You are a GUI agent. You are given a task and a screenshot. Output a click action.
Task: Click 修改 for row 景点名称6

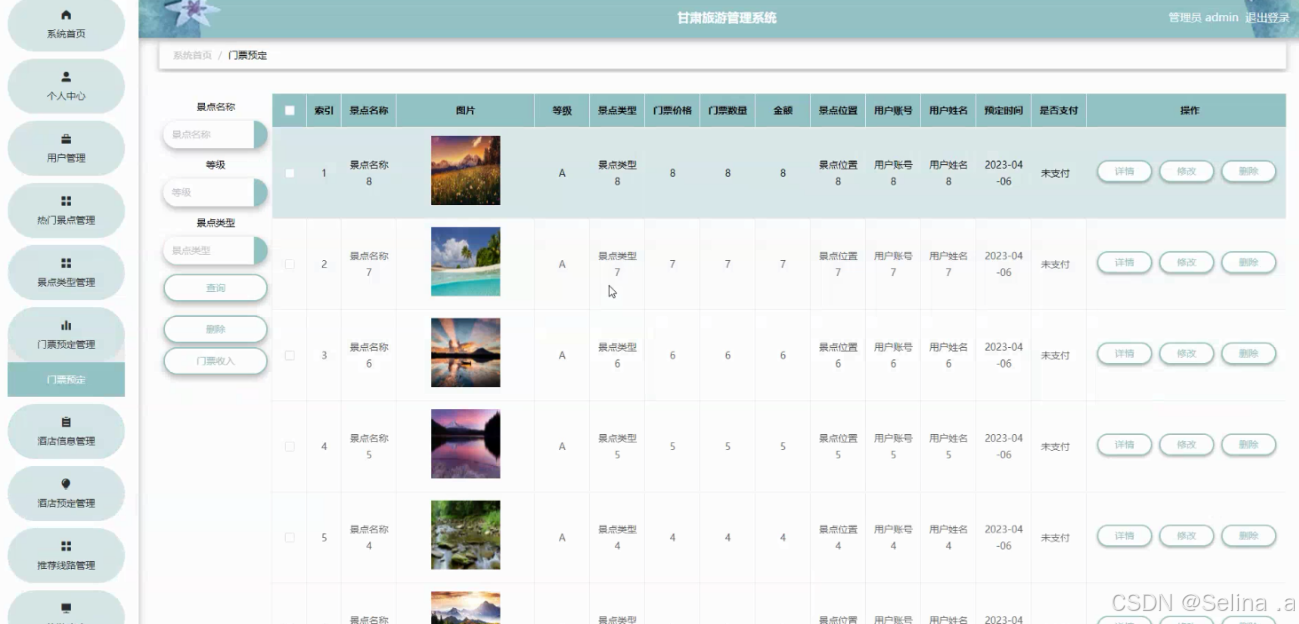[x=1186, y=354]
